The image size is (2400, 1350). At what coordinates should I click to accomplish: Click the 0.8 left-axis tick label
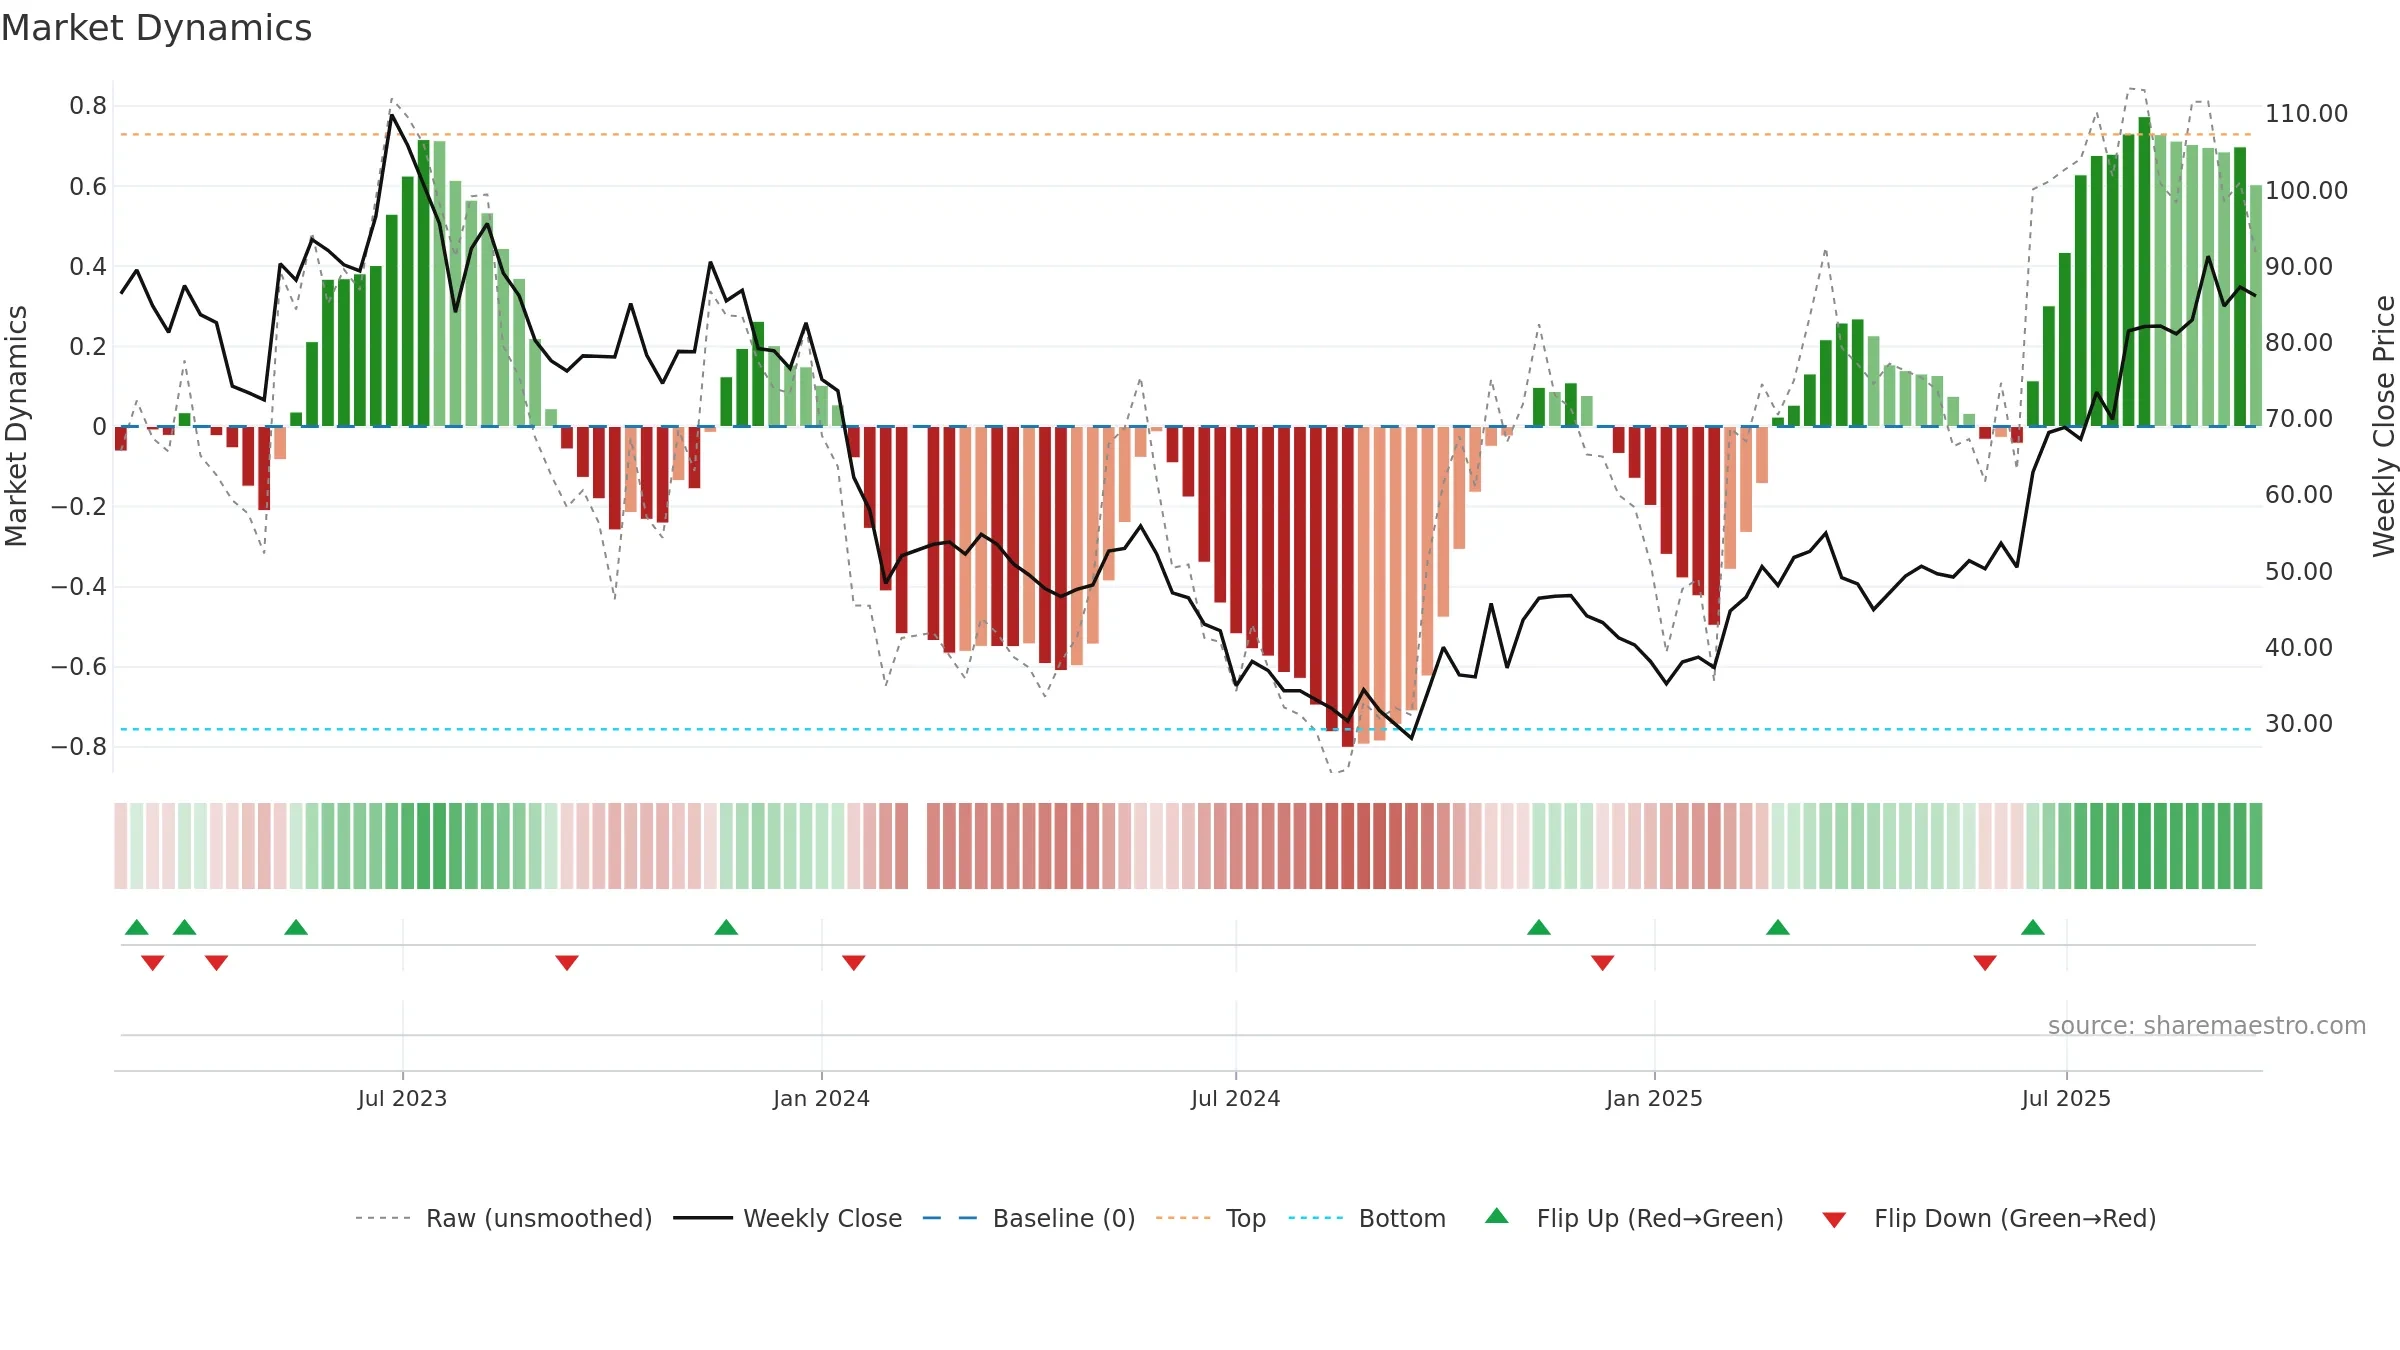88,106
